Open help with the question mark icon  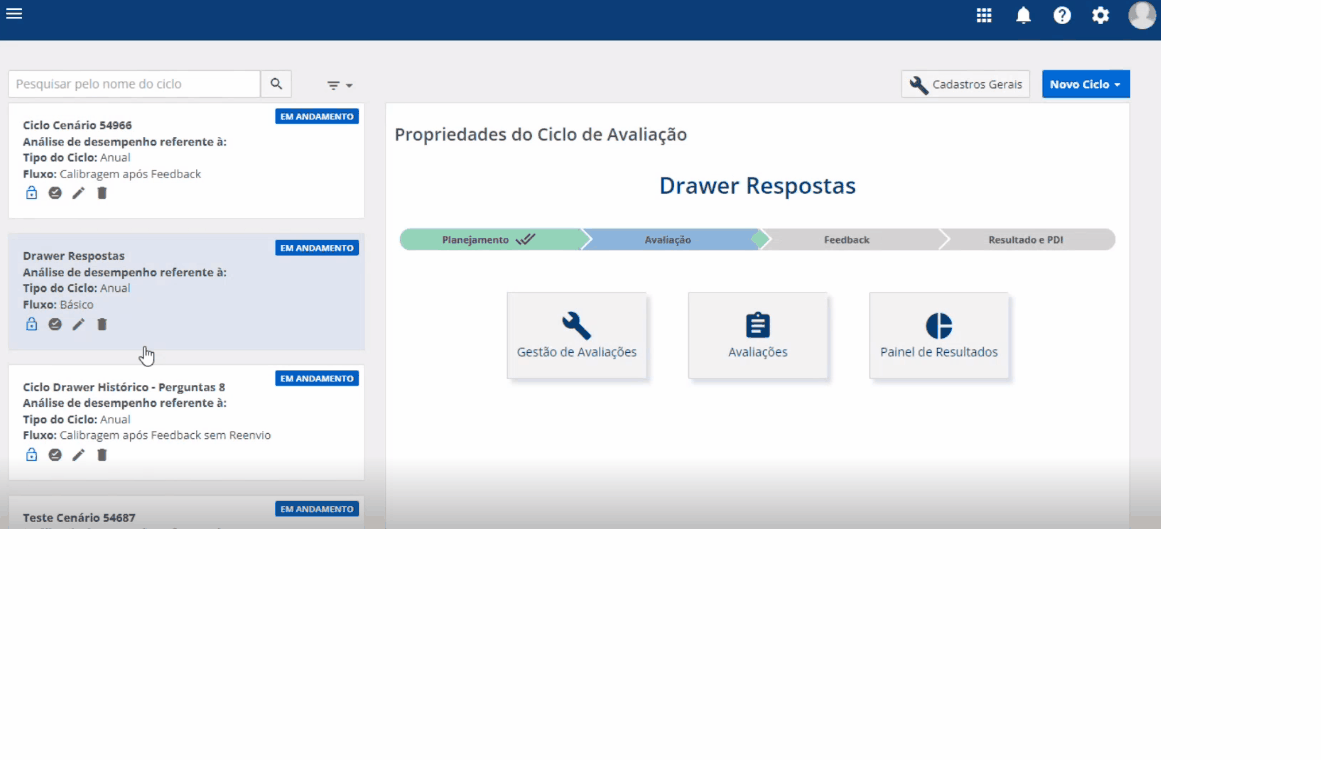click(1062, 15)
